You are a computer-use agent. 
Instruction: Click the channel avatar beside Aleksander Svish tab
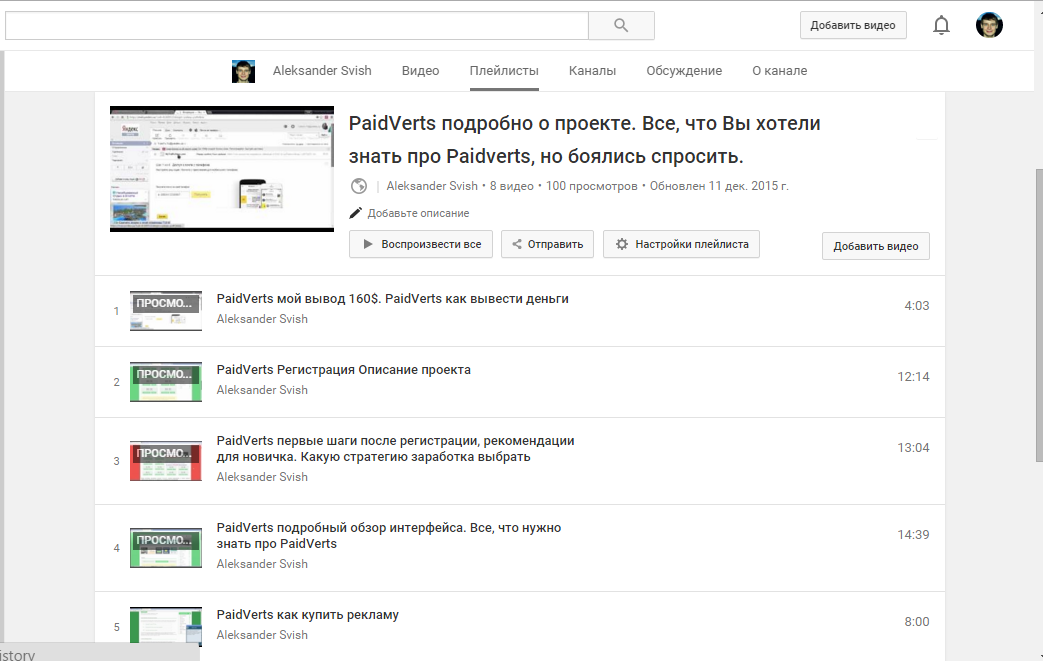pyautogui.click(x=243, y=71)
